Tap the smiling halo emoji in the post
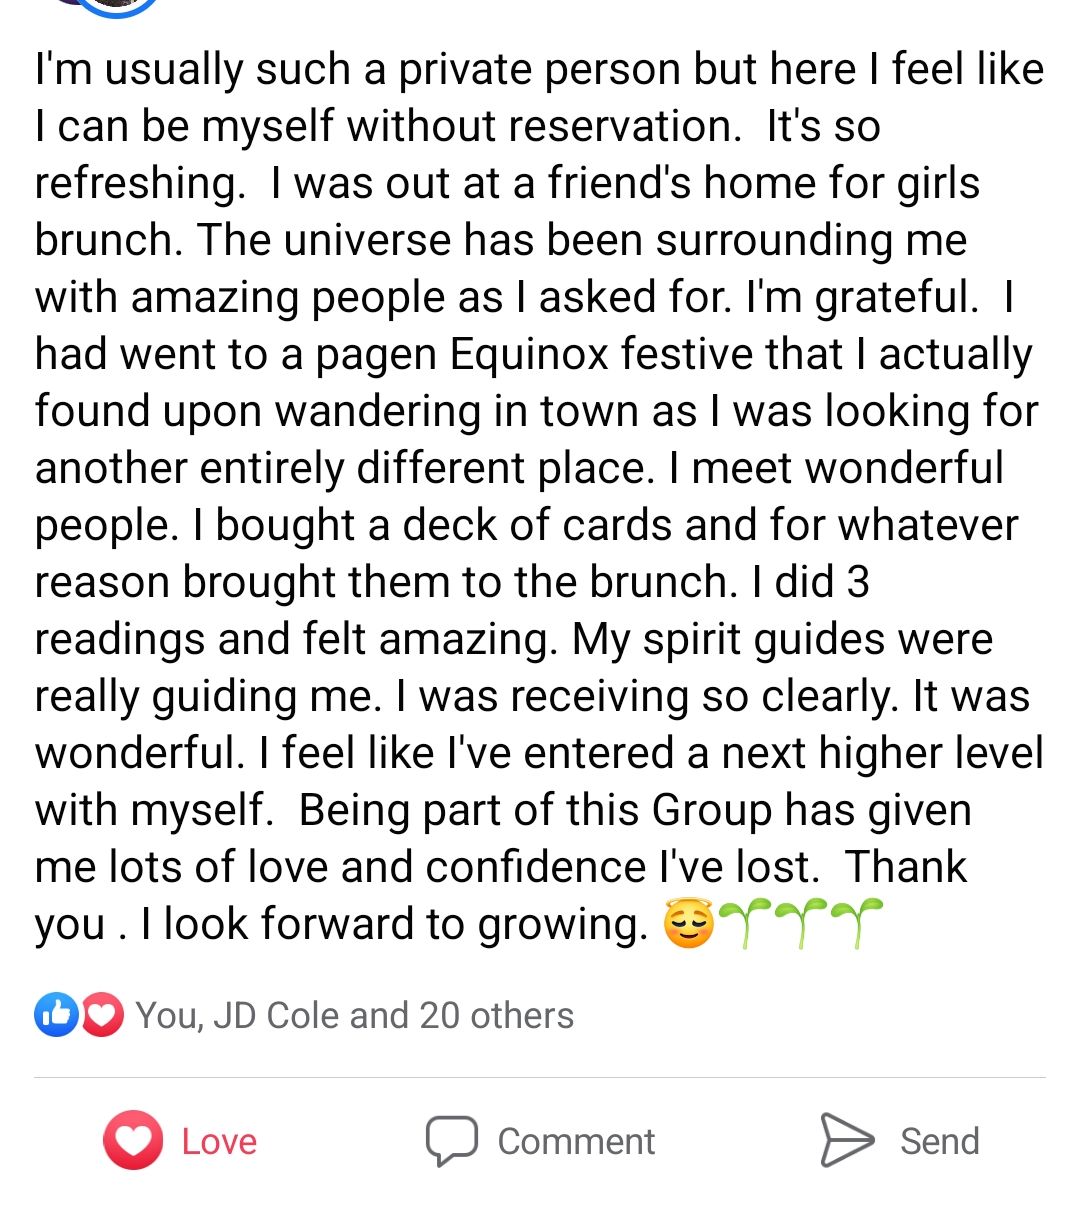This screenshot has width=1080, height=1208. click(x=689, y=924)
